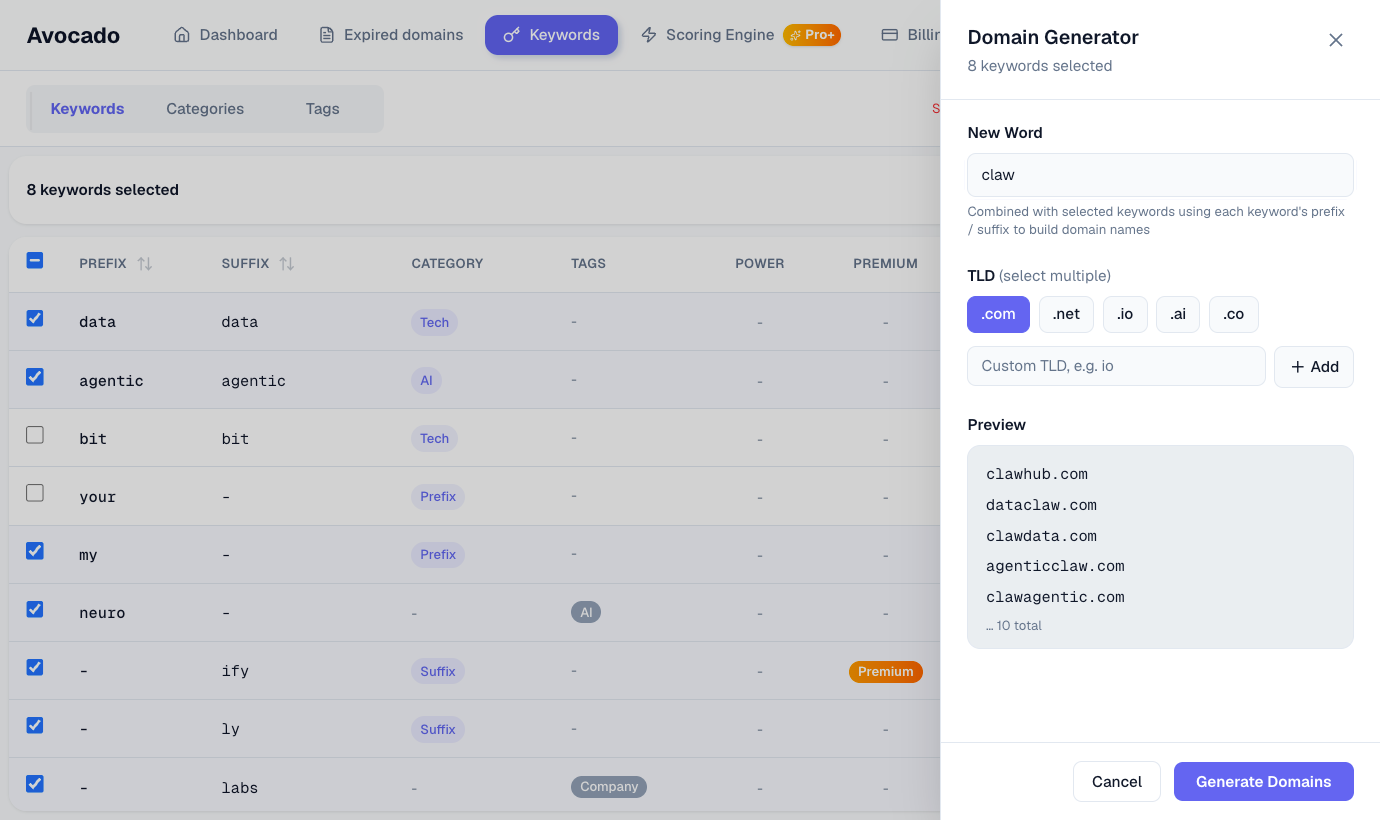Select the .ai TLD chip
1380x820 pixels.
[1178, 314]
